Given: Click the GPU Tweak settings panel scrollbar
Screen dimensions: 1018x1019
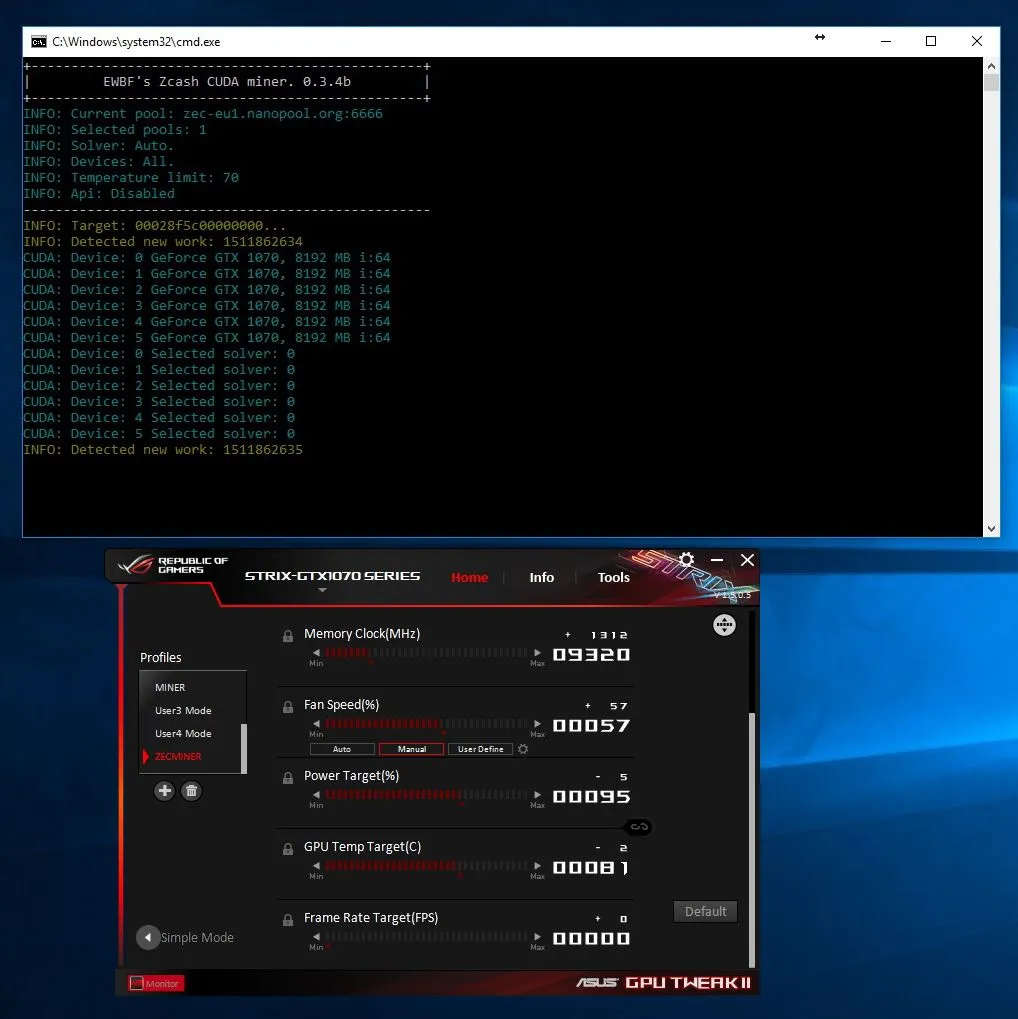Looking at the screenshot, I should (x=752, y=840).
